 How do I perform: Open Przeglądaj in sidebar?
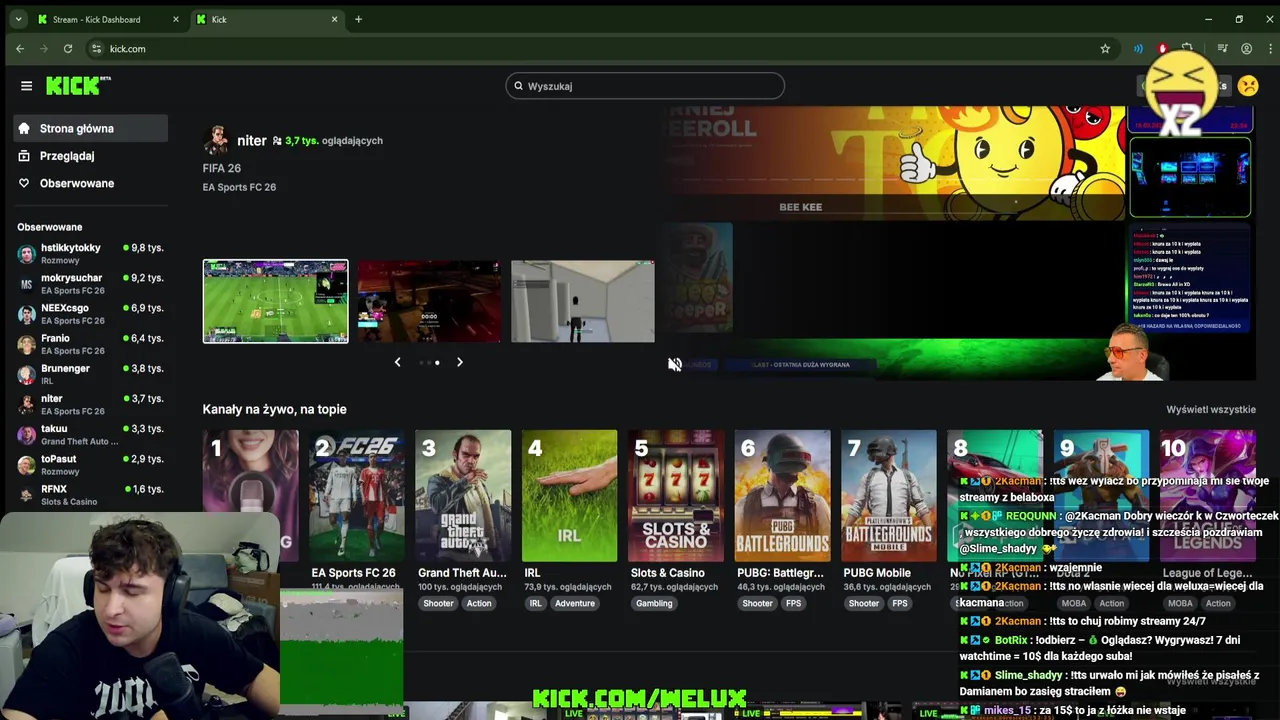tap(91, 156)
